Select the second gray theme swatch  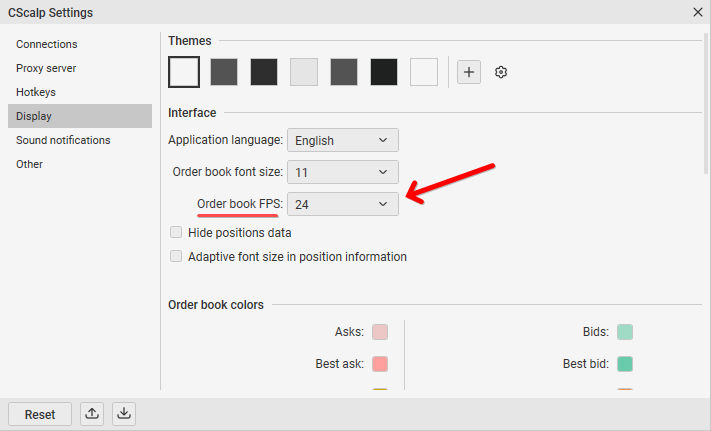pyautogui.click(x=224, y=72)
